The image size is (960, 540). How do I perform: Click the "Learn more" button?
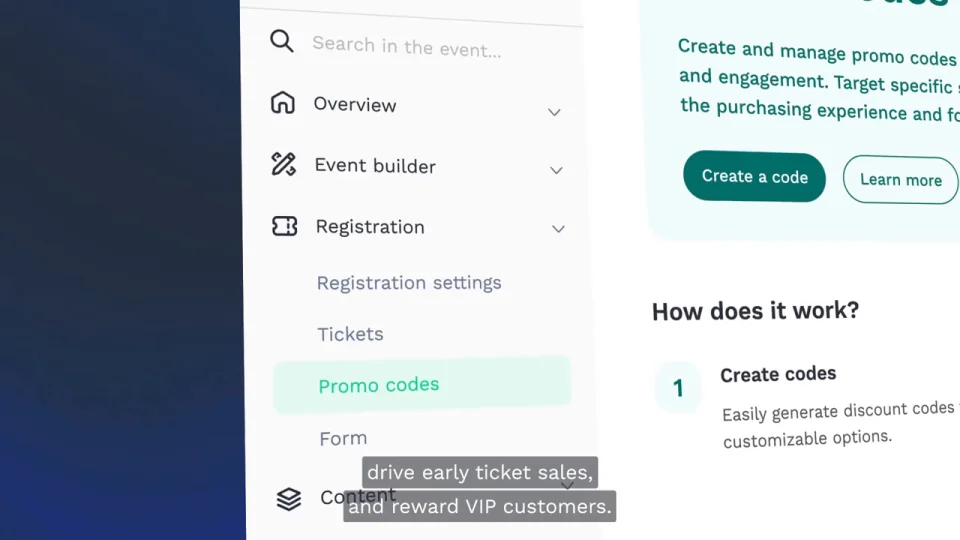coord(900,180)
